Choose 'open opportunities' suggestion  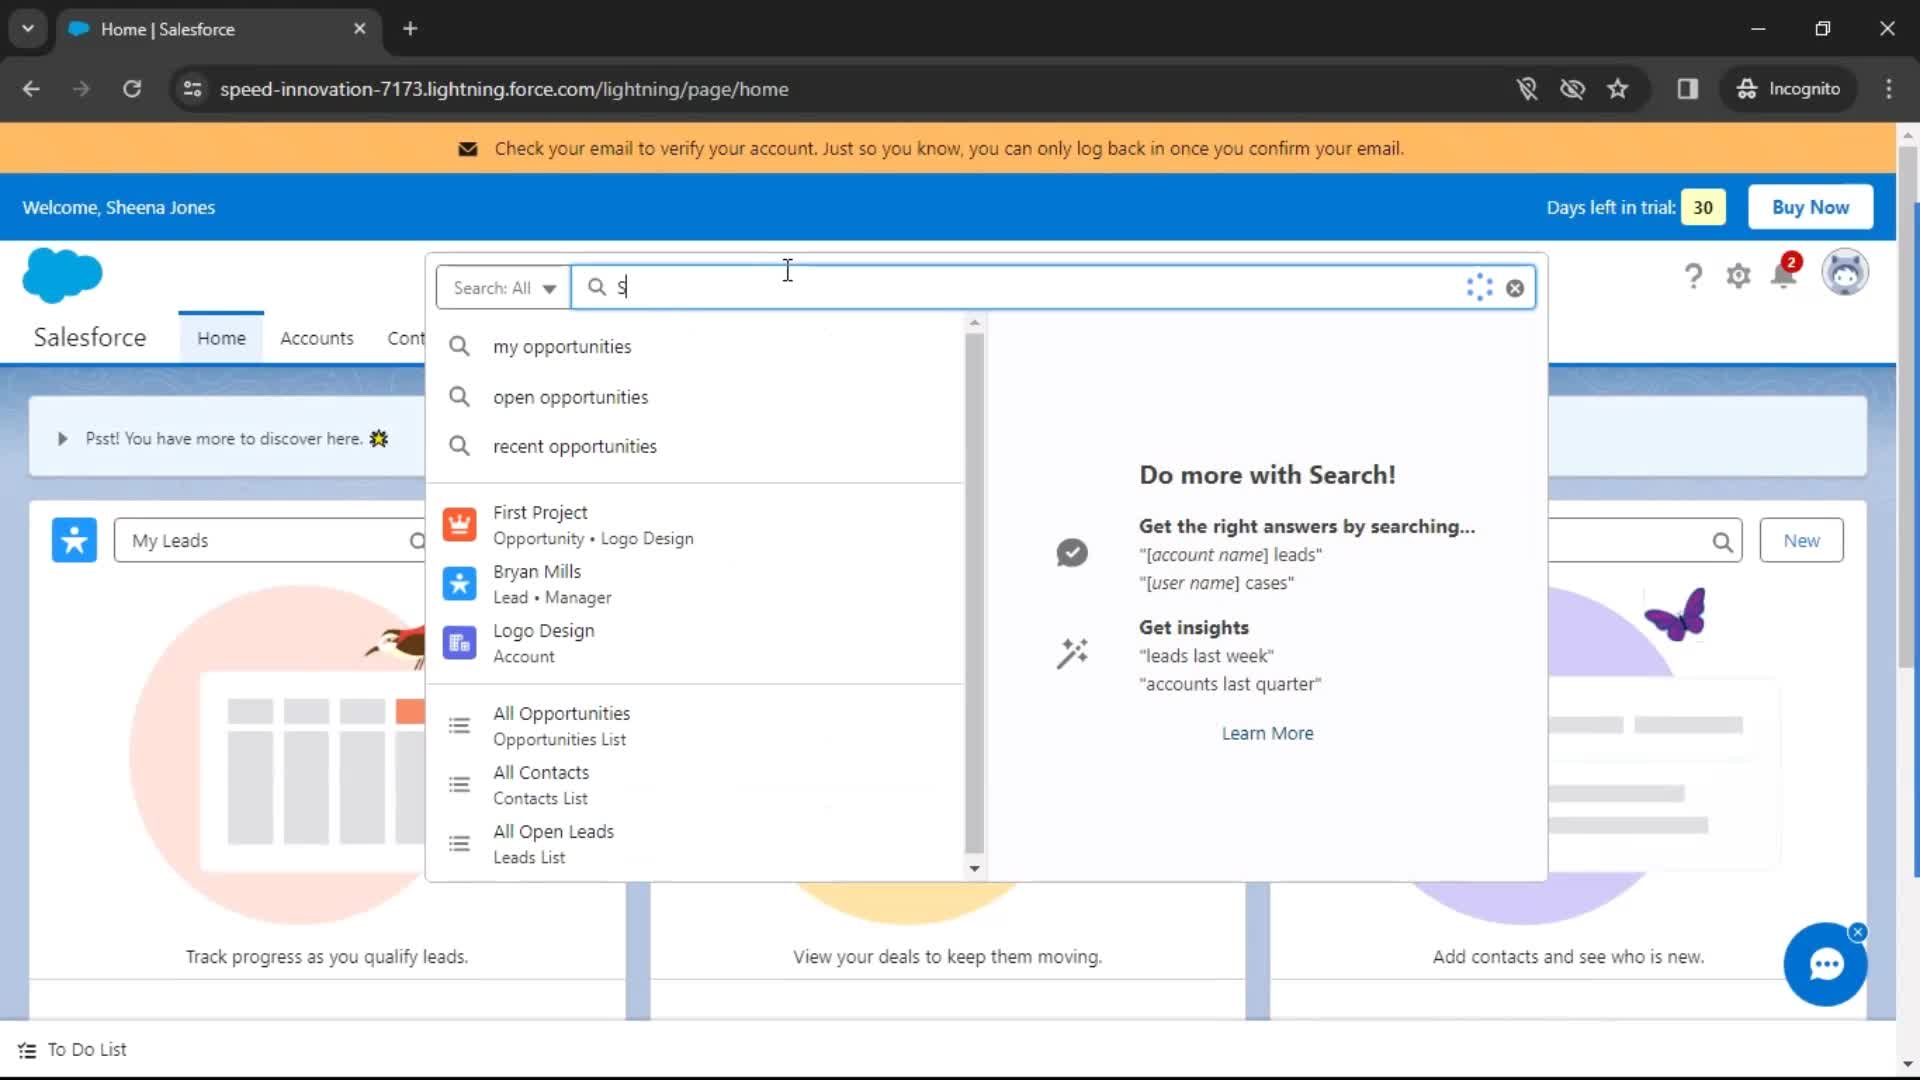695,397
